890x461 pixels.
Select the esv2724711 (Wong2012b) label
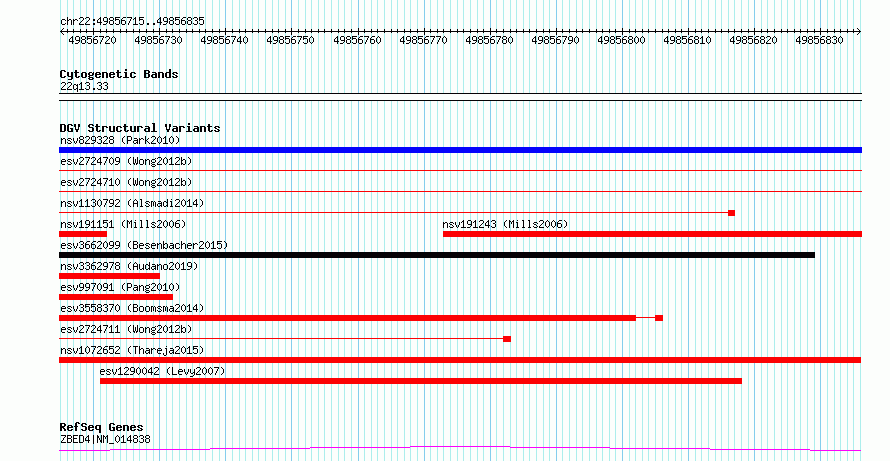(126, 329)
